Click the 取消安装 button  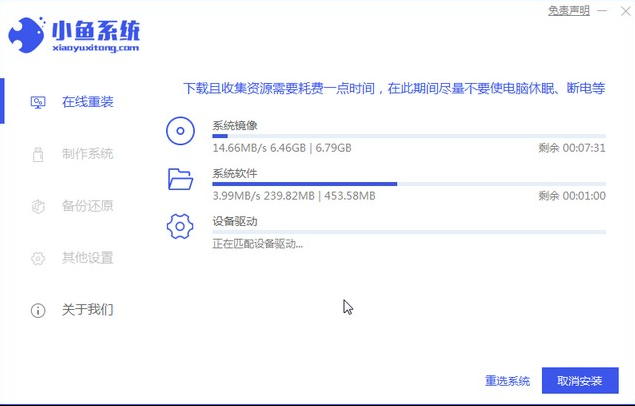[580, 380]
